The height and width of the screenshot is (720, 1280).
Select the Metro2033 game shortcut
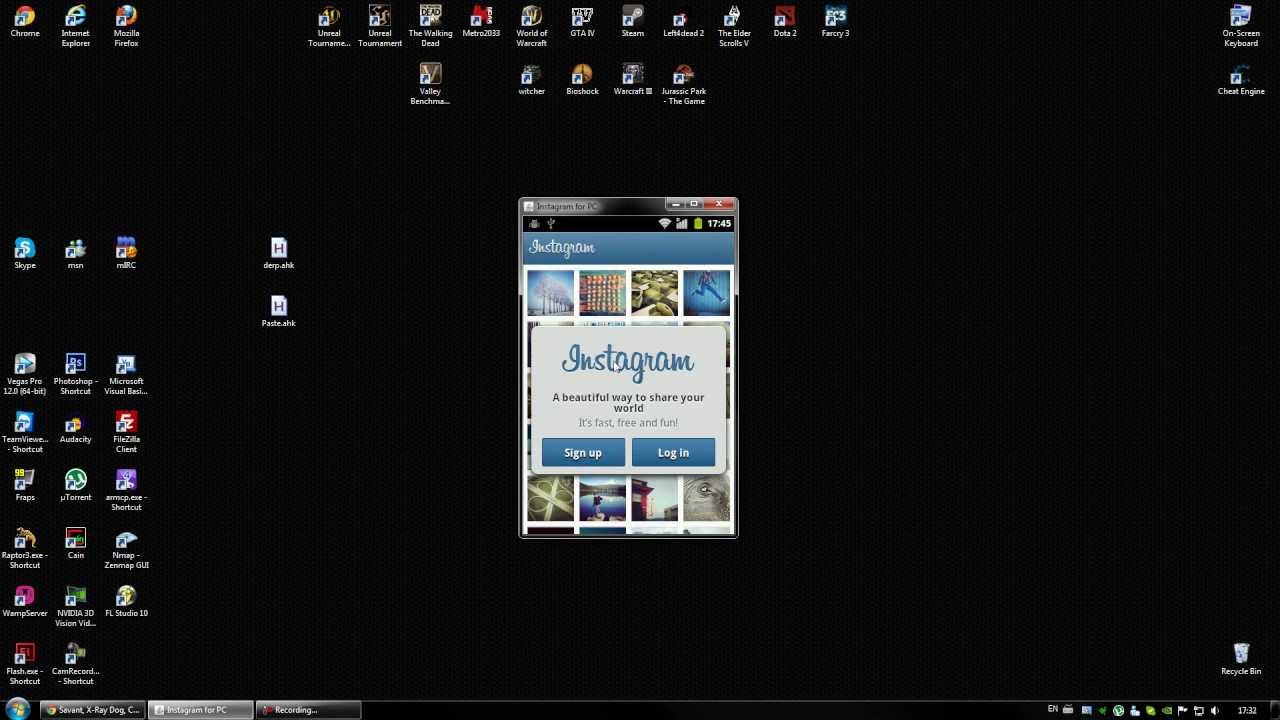(x=481, y=22)
